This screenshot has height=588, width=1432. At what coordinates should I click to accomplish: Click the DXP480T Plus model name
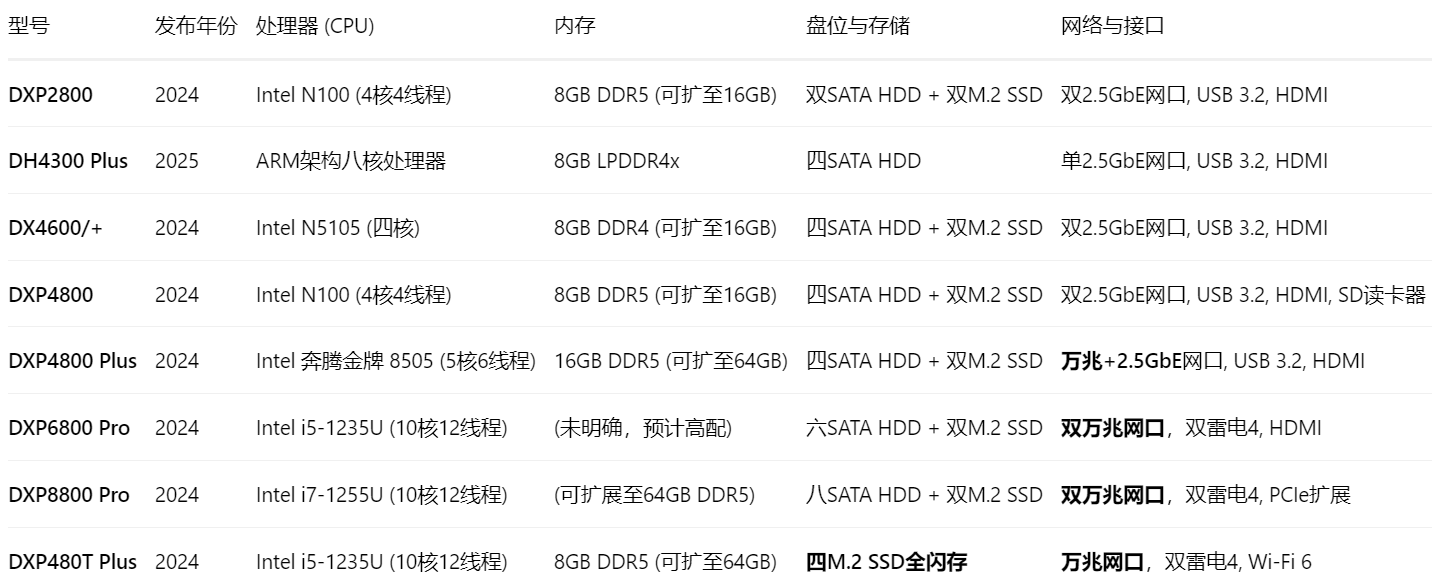[73, 562]
